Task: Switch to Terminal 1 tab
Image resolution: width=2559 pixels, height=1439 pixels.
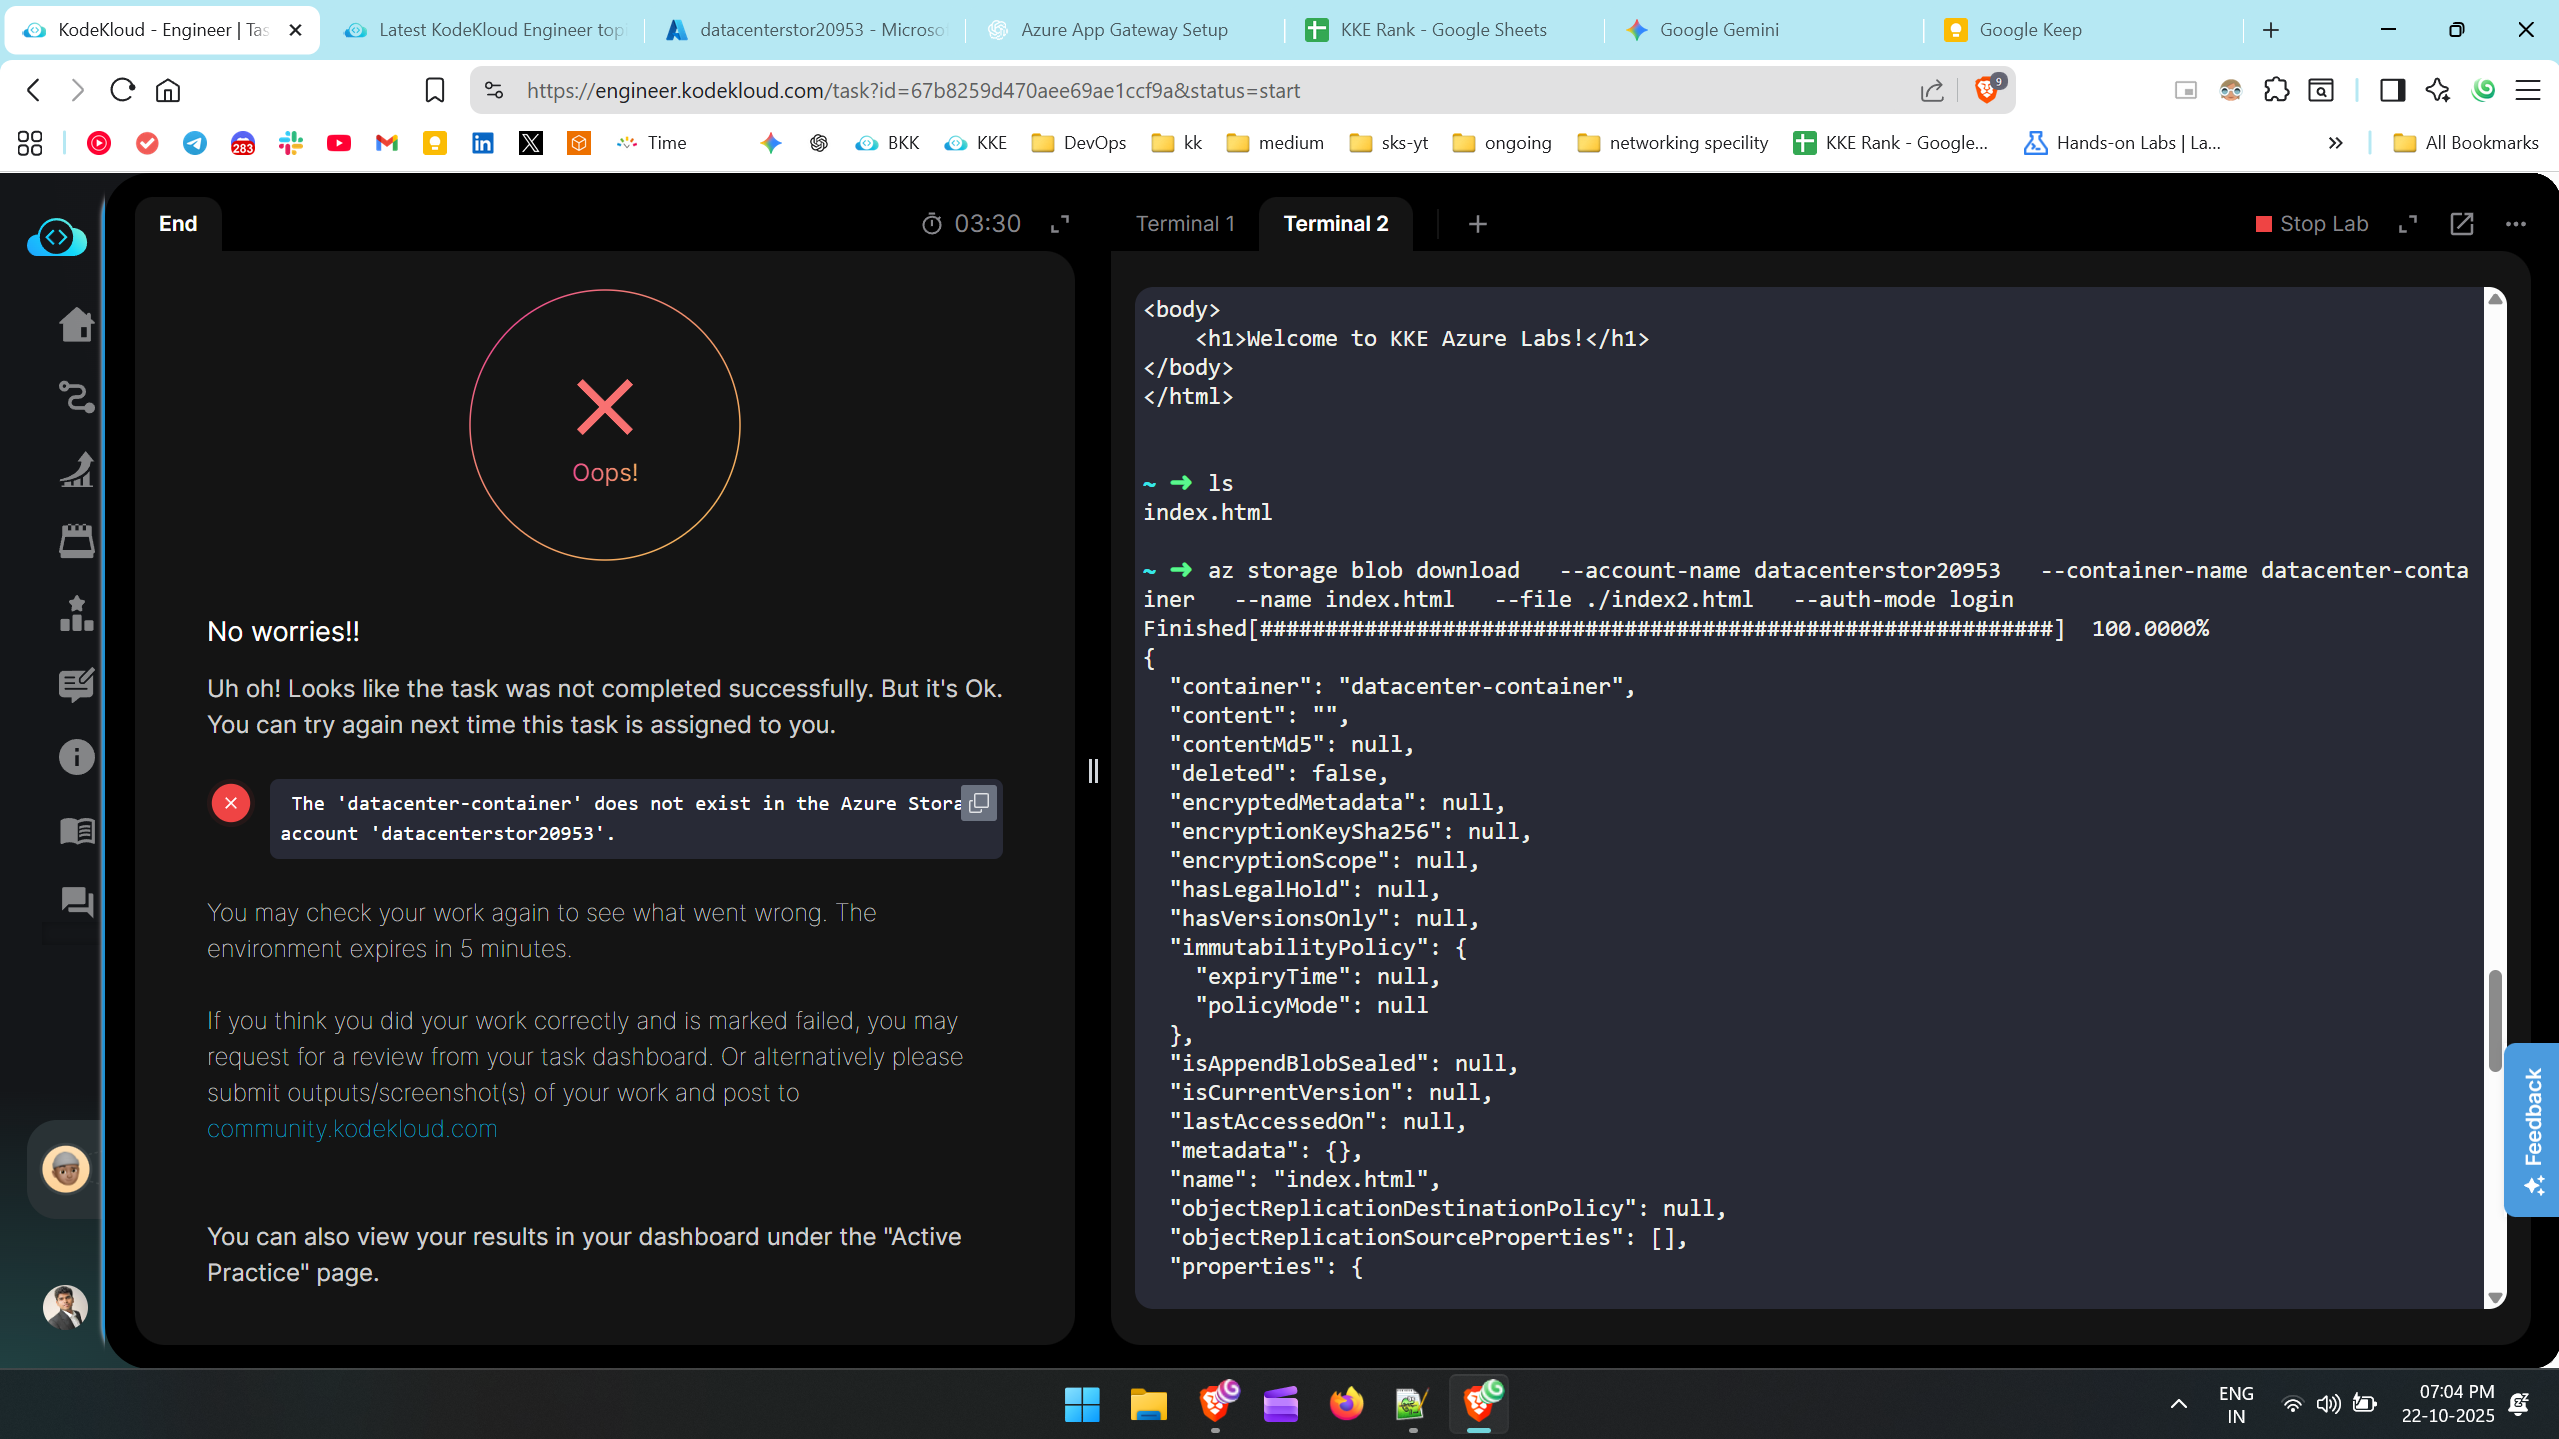Action: 1185,224
